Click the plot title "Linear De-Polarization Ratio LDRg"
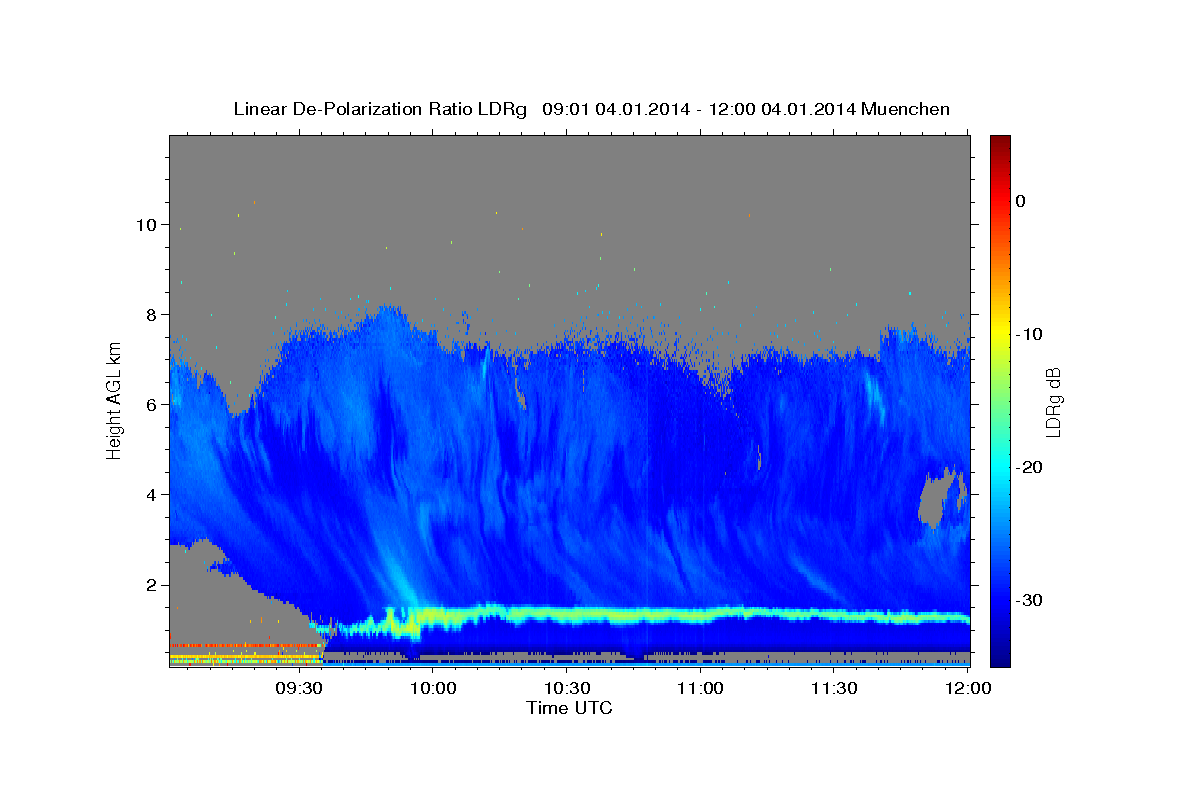Image resolution: width=1200 pixels, height=800 pixels. [379, 109]
